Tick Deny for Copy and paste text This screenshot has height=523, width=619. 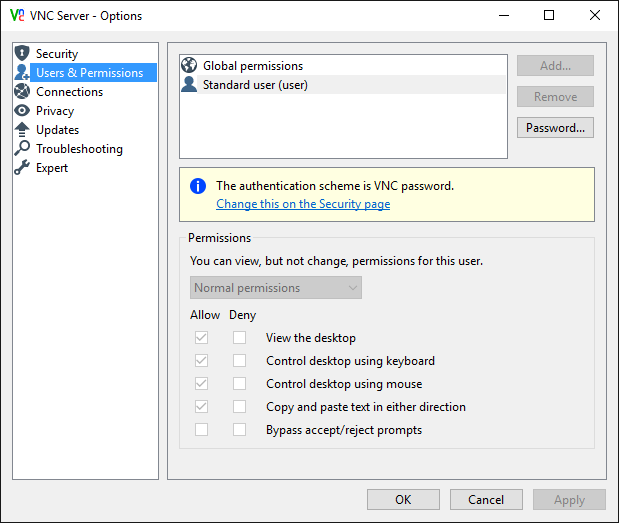pos(240,407)
